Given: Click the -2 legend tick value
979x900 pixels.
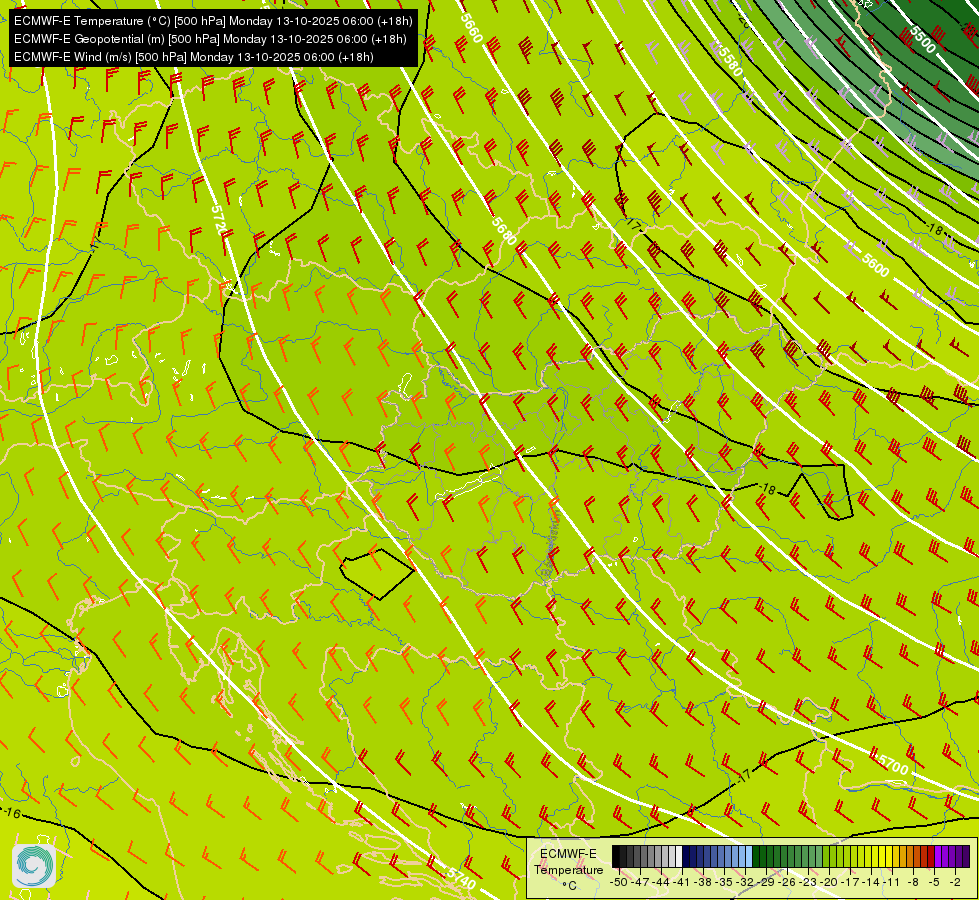Looking at the screenshot, I should [955, 882].
